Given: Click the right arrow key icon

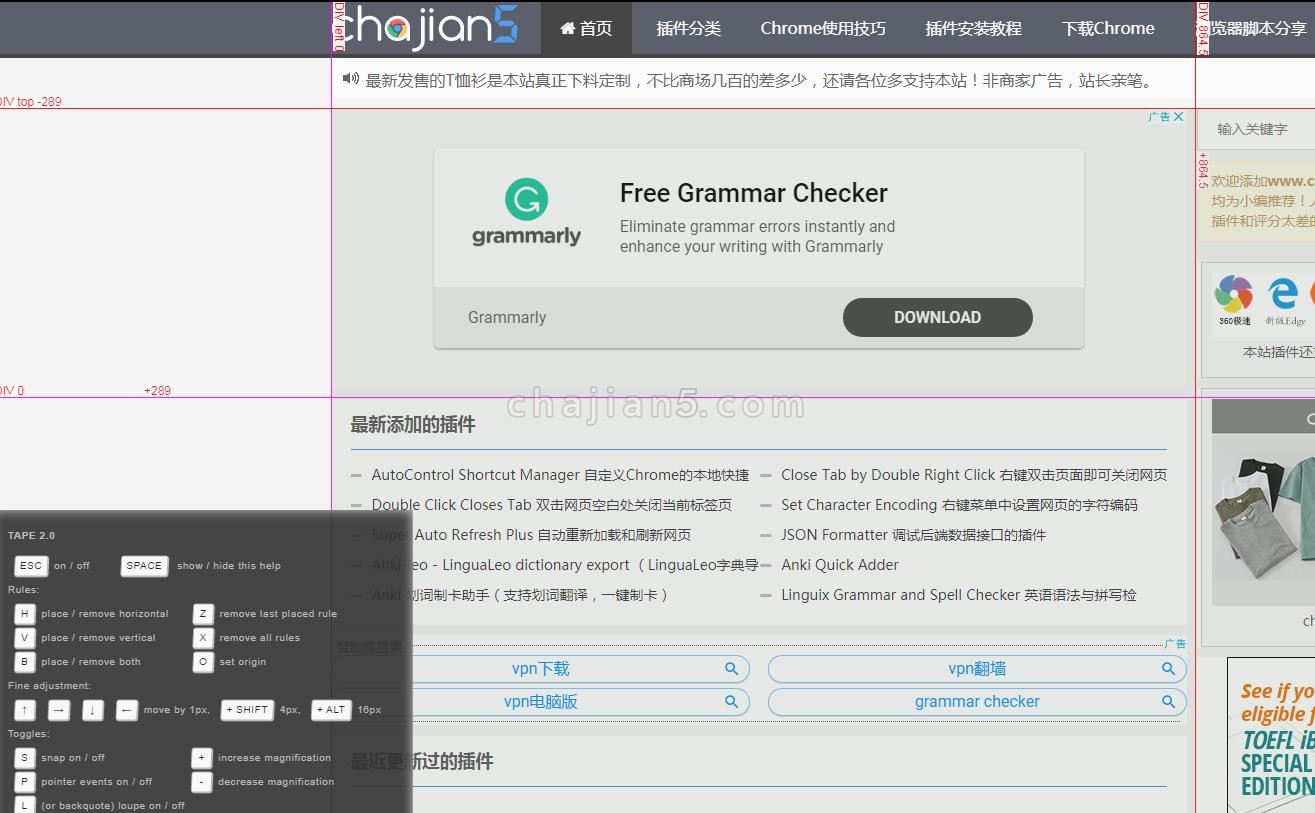Looking at the screenshot, I should click(59, 710).
